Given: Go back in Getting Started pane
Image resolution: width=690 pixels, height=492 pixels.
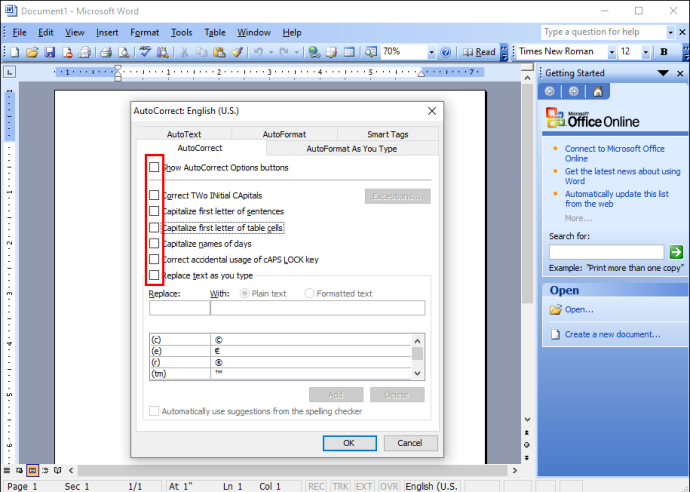Looking at the screenshot, I should (x=549, y=91).
